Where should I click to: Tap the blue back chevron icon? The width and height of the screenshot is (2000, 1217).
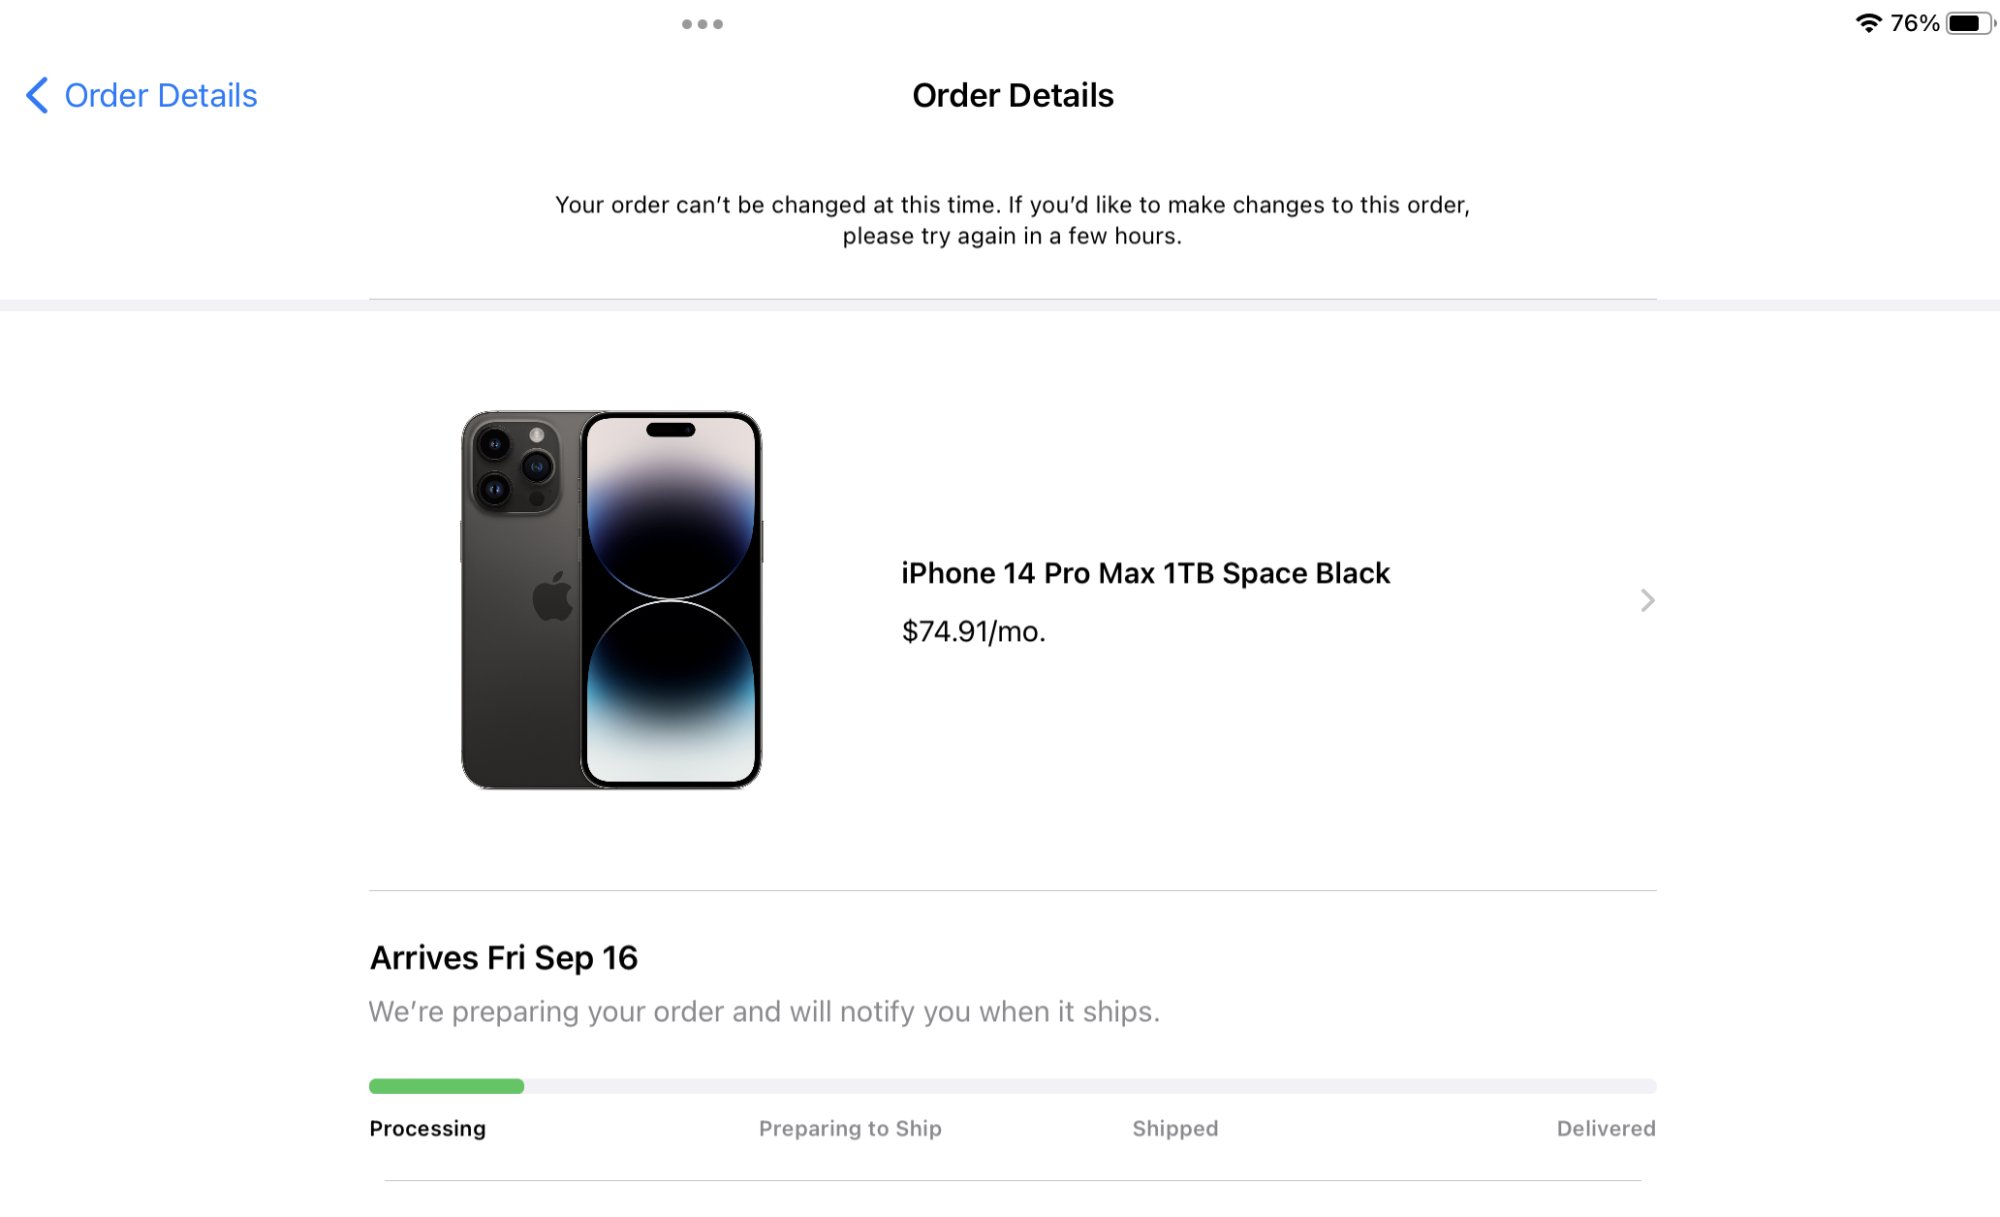(37, 96)
